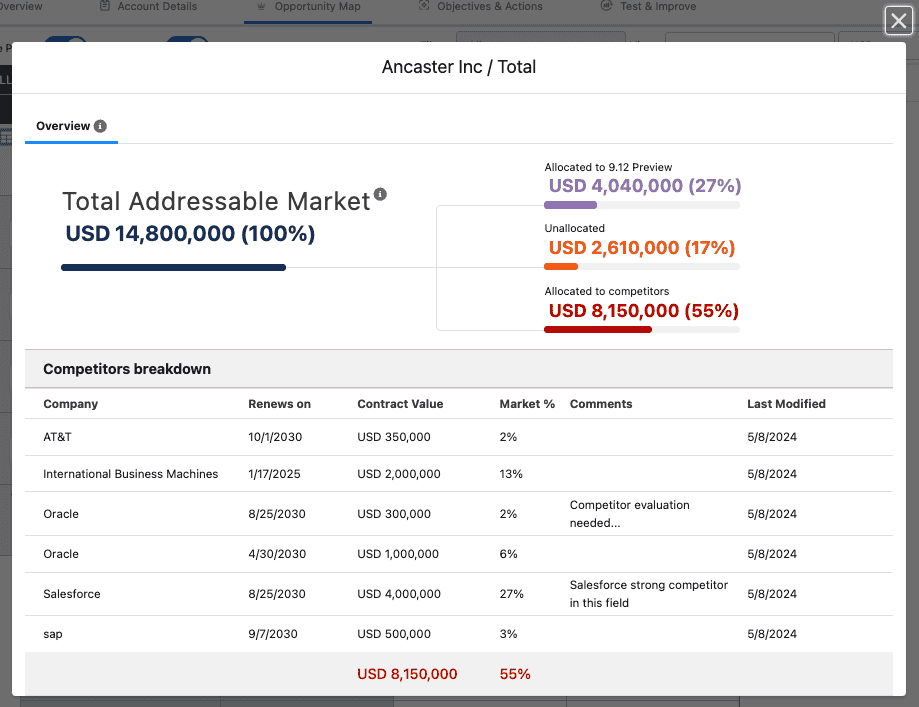Click the red Allocated to competitors bar
The width and height of the screenshot is (919, 707).
tap(598, 329)
